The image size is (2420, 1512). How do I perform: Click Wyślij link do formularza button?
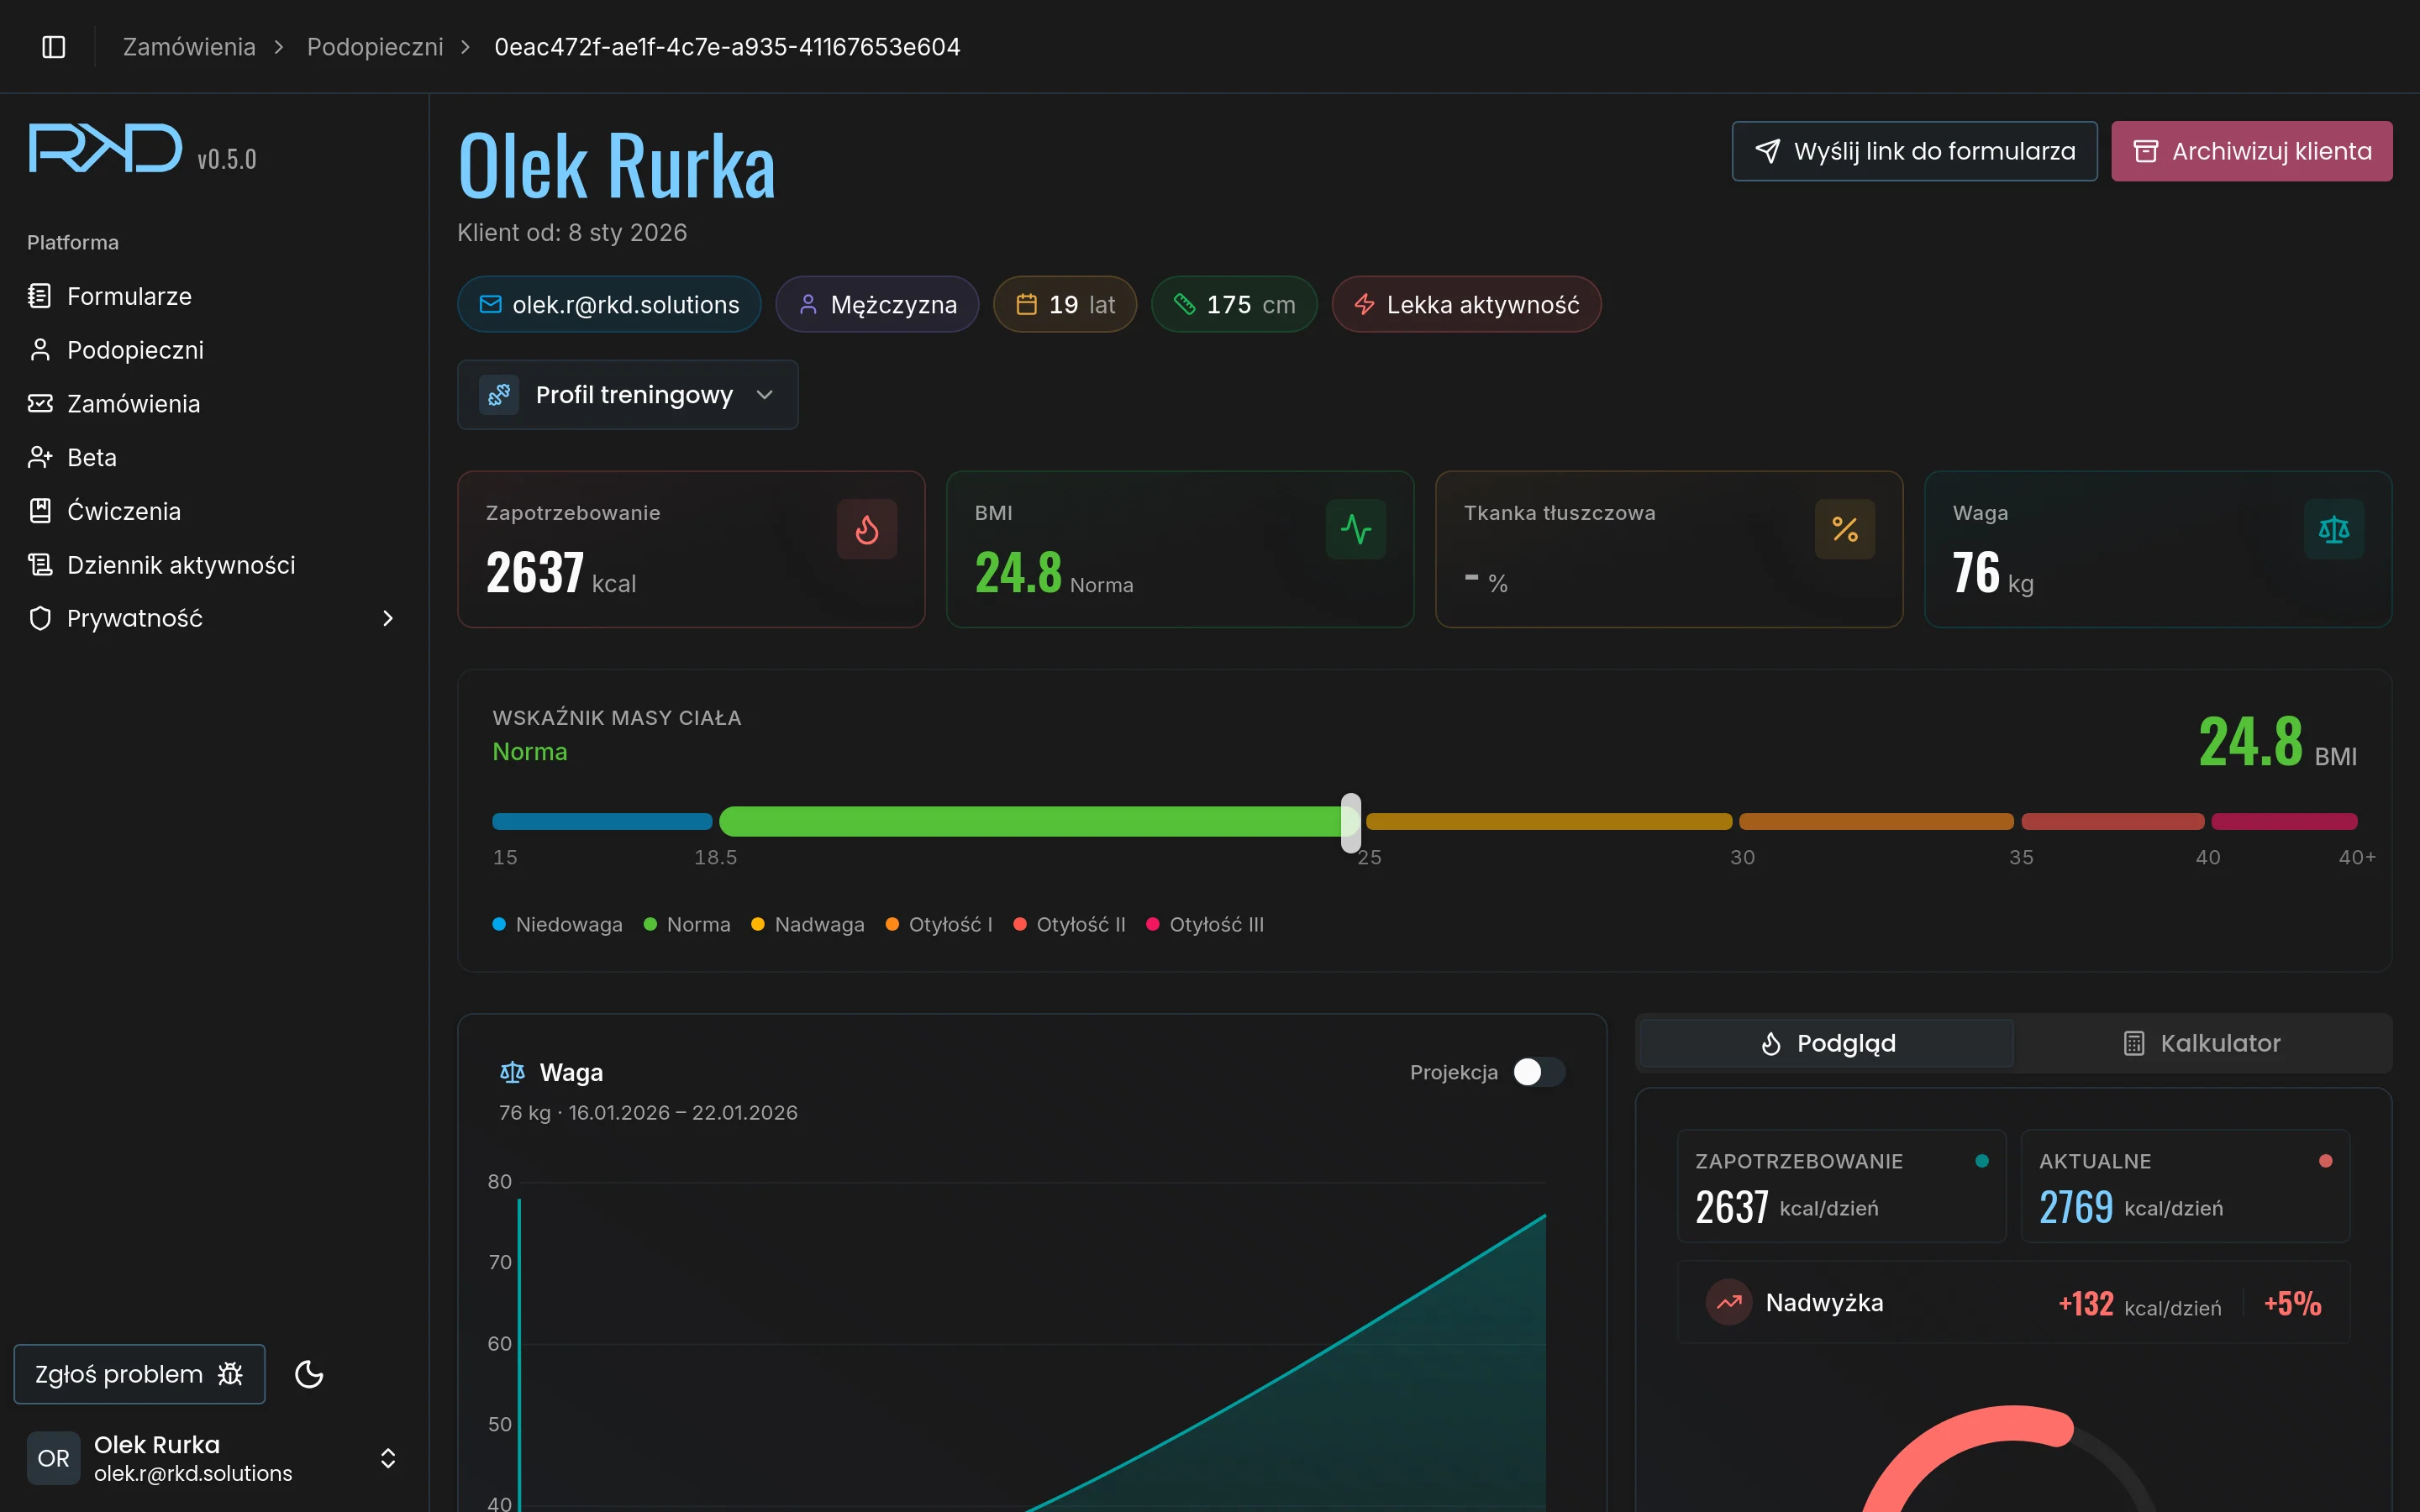pos(1914,151)
